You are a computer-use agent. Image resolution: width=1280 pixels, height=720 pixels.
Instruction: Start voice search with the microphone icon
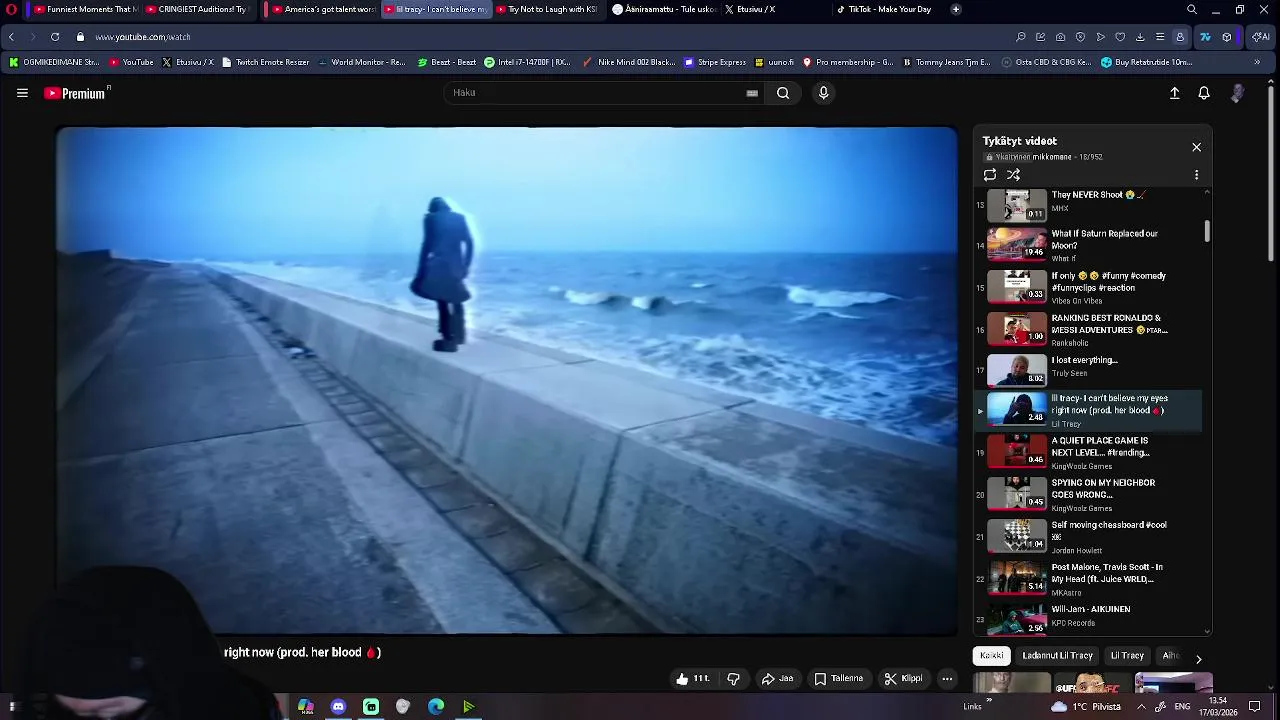point(823,93)
